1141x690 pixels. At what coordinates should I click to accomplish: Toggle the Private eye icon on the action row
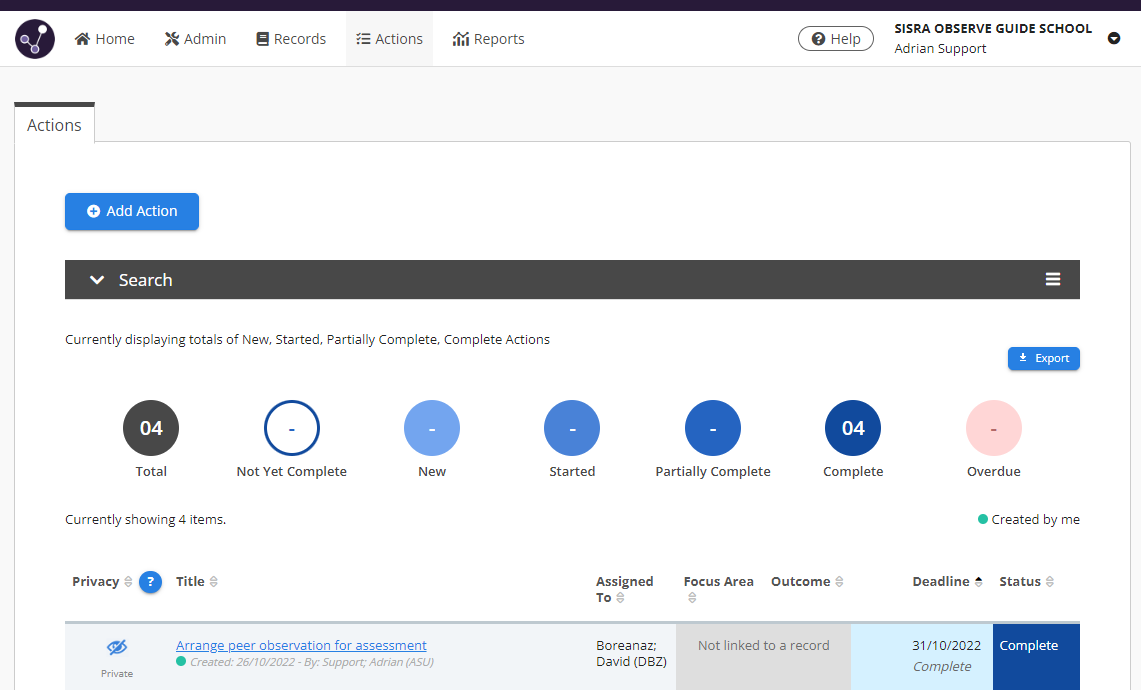(x=116, y=645)
